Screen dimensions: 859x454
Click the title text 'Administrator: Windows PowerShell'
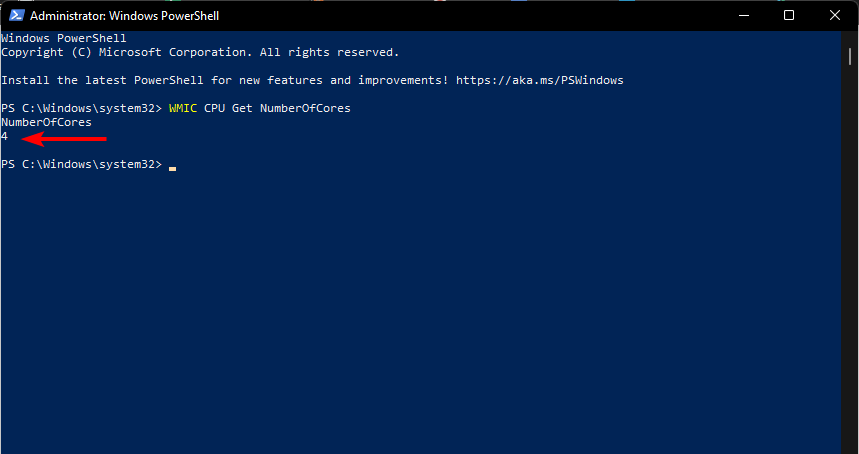[125, 16]
